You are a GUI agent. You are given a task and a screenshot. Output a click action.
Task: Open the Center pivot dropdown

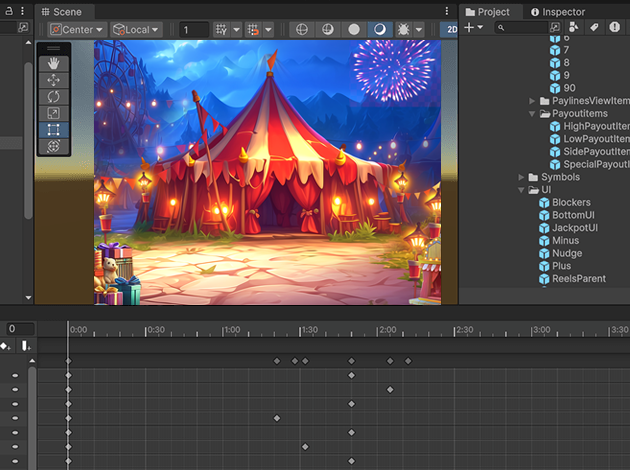point(78,29)
